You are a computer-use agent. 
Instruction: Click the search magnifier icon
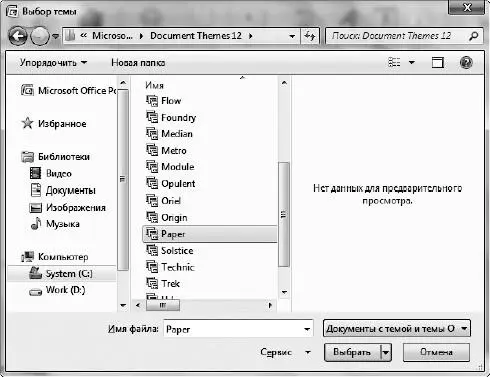tap(473, 36)
